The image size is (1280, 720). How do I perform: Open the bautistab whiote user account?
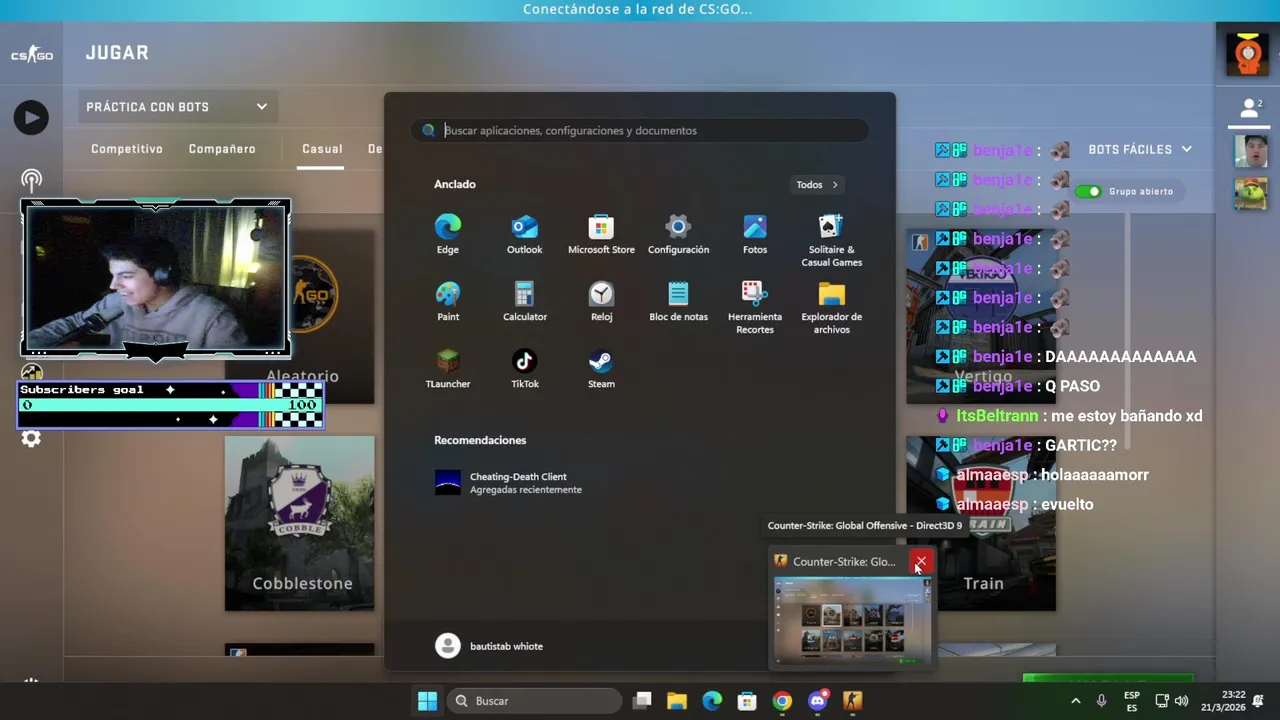click(x=490, y=646)
